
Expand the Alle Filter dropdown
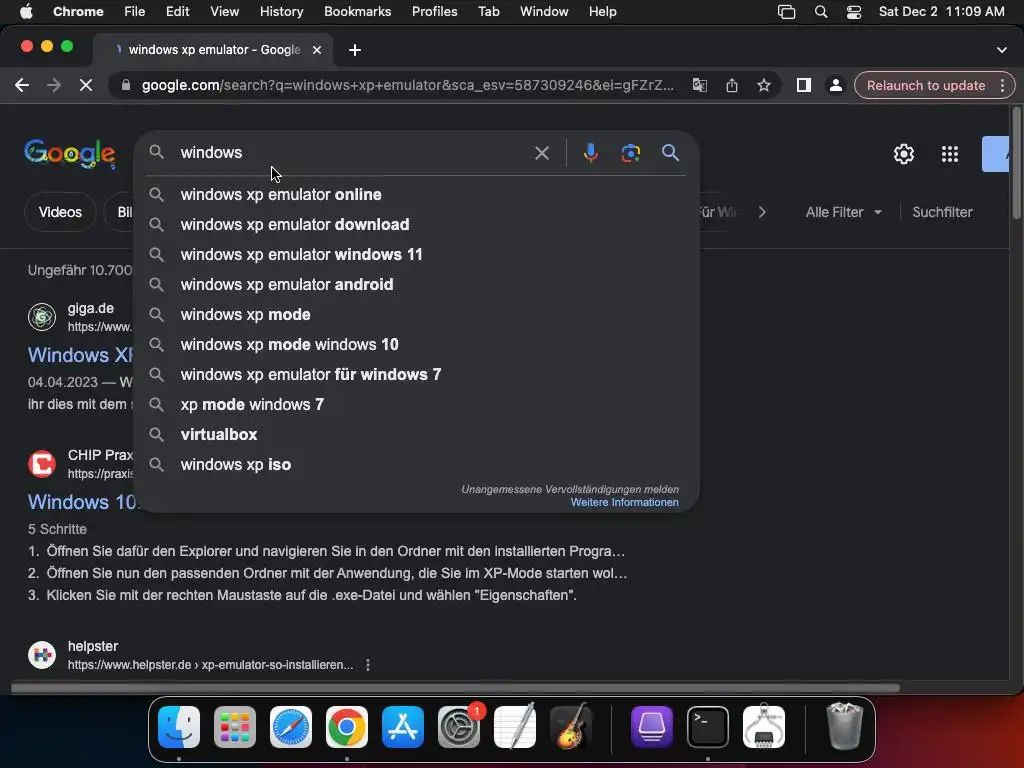(843, 212)
